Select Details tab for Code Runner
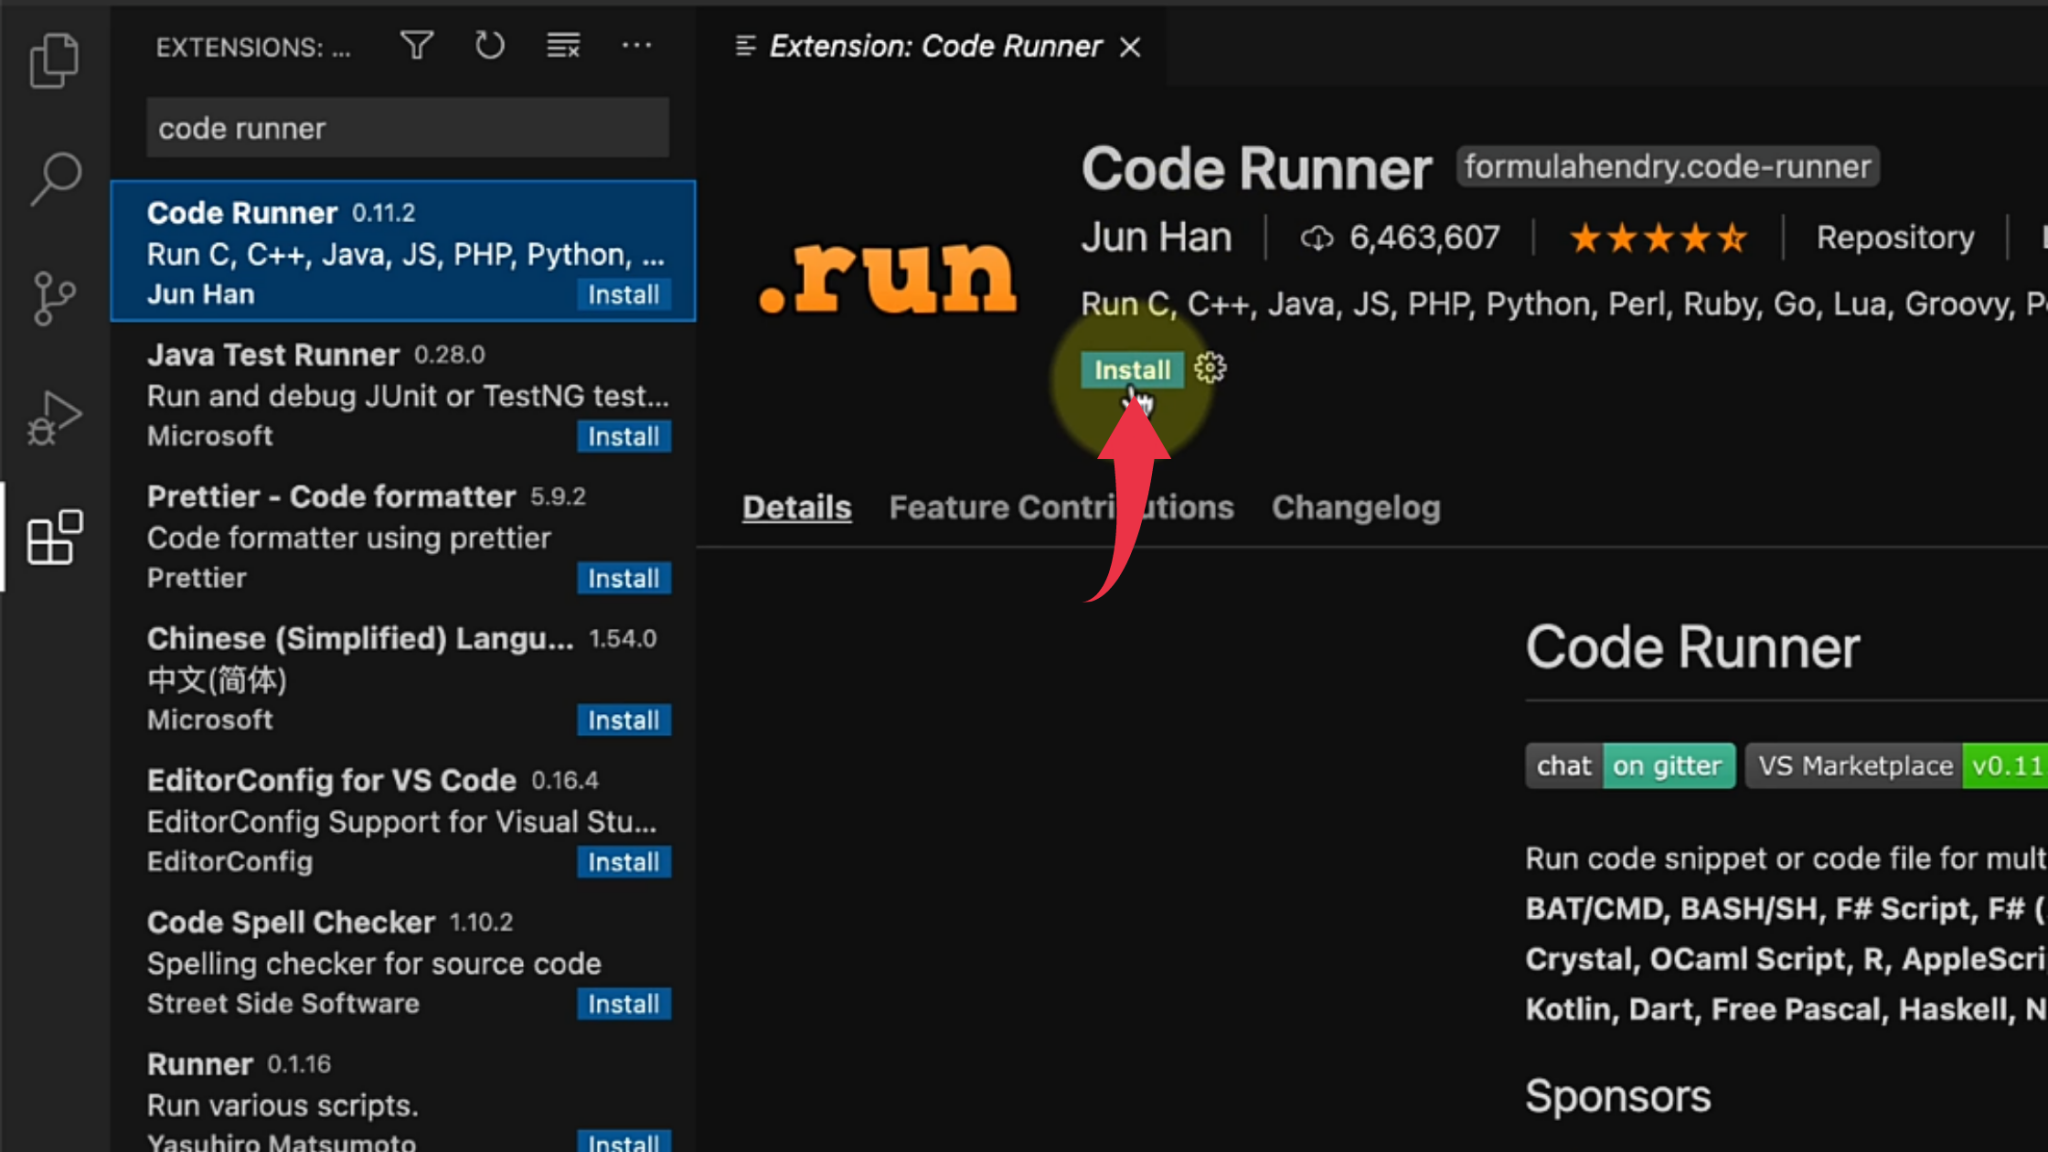 point(796,508)
